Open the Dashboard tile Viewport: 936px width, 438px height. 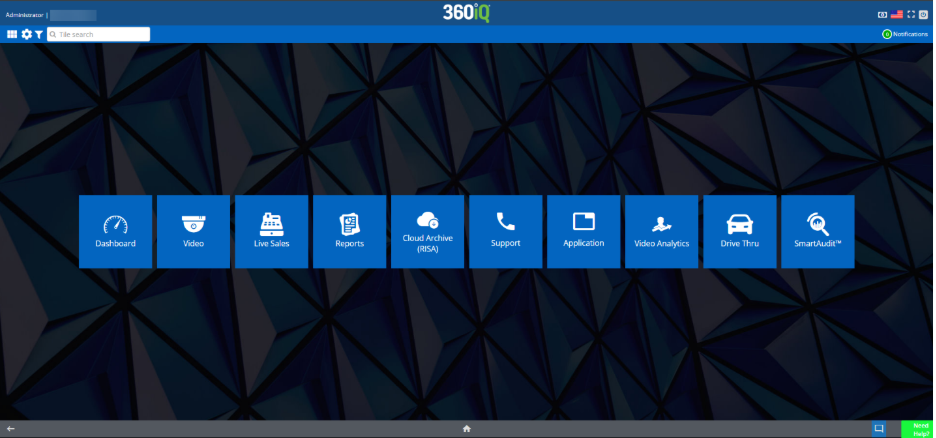[116, 231]
